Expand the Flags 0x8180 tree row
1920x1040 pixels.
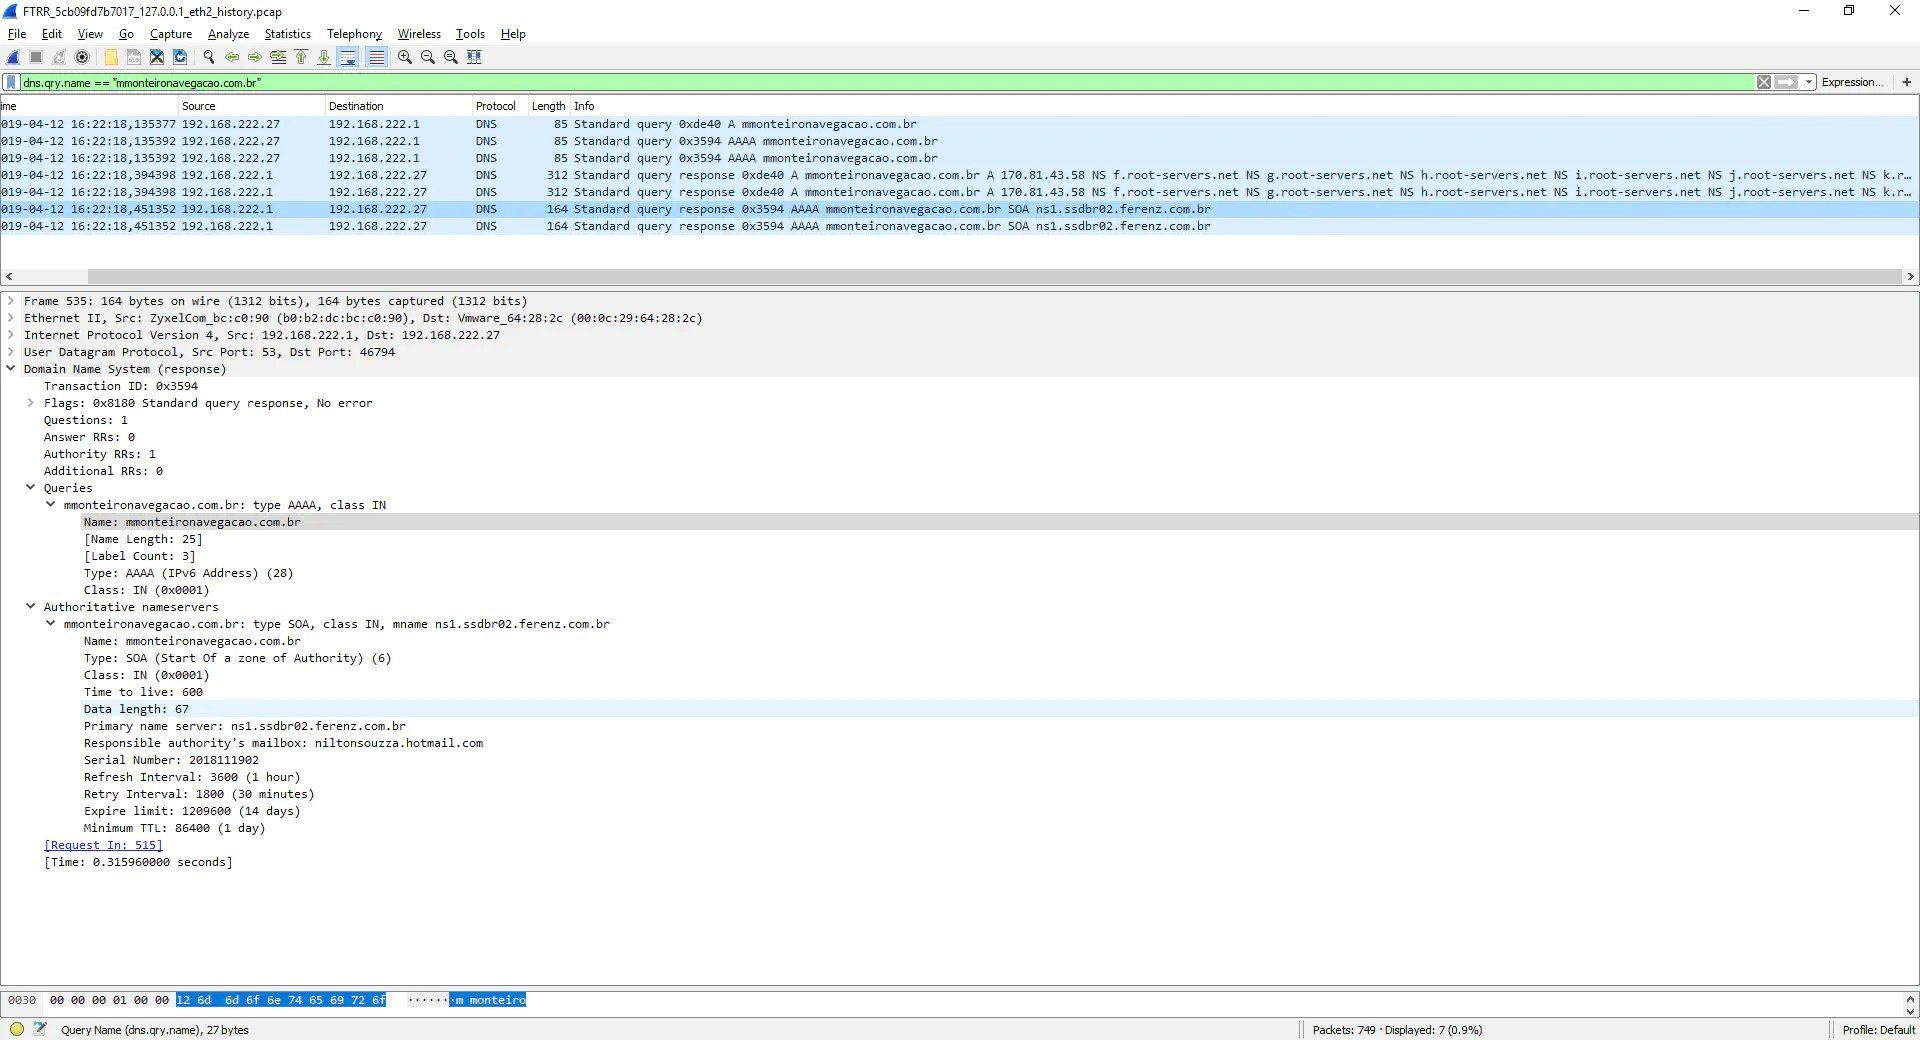pos(30,403)
